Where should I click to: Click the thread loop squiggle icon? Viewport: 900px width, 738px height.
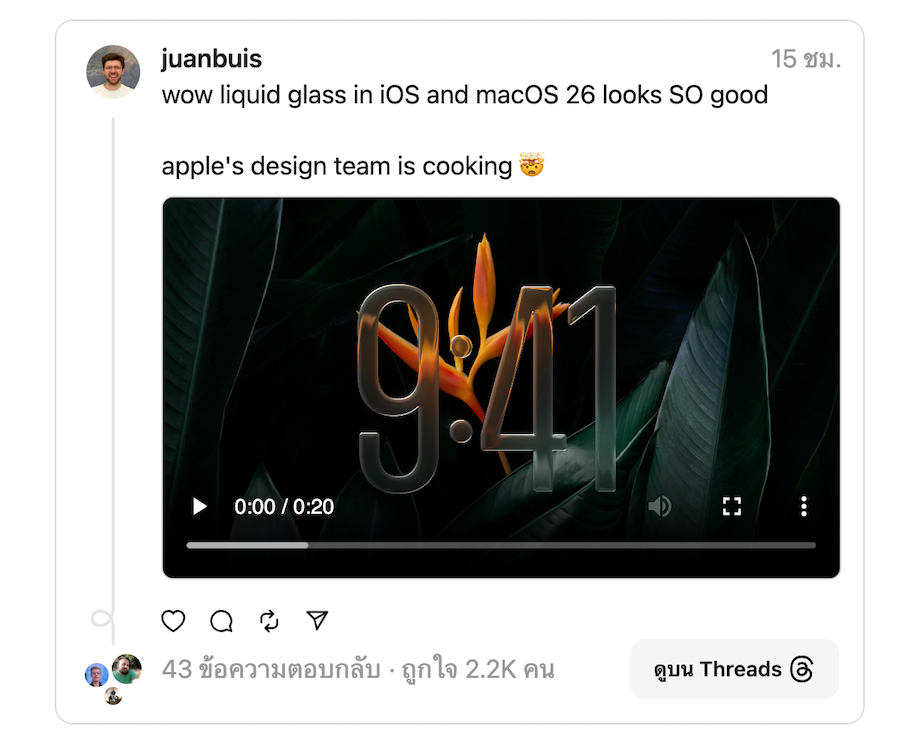tap(103, 619)
